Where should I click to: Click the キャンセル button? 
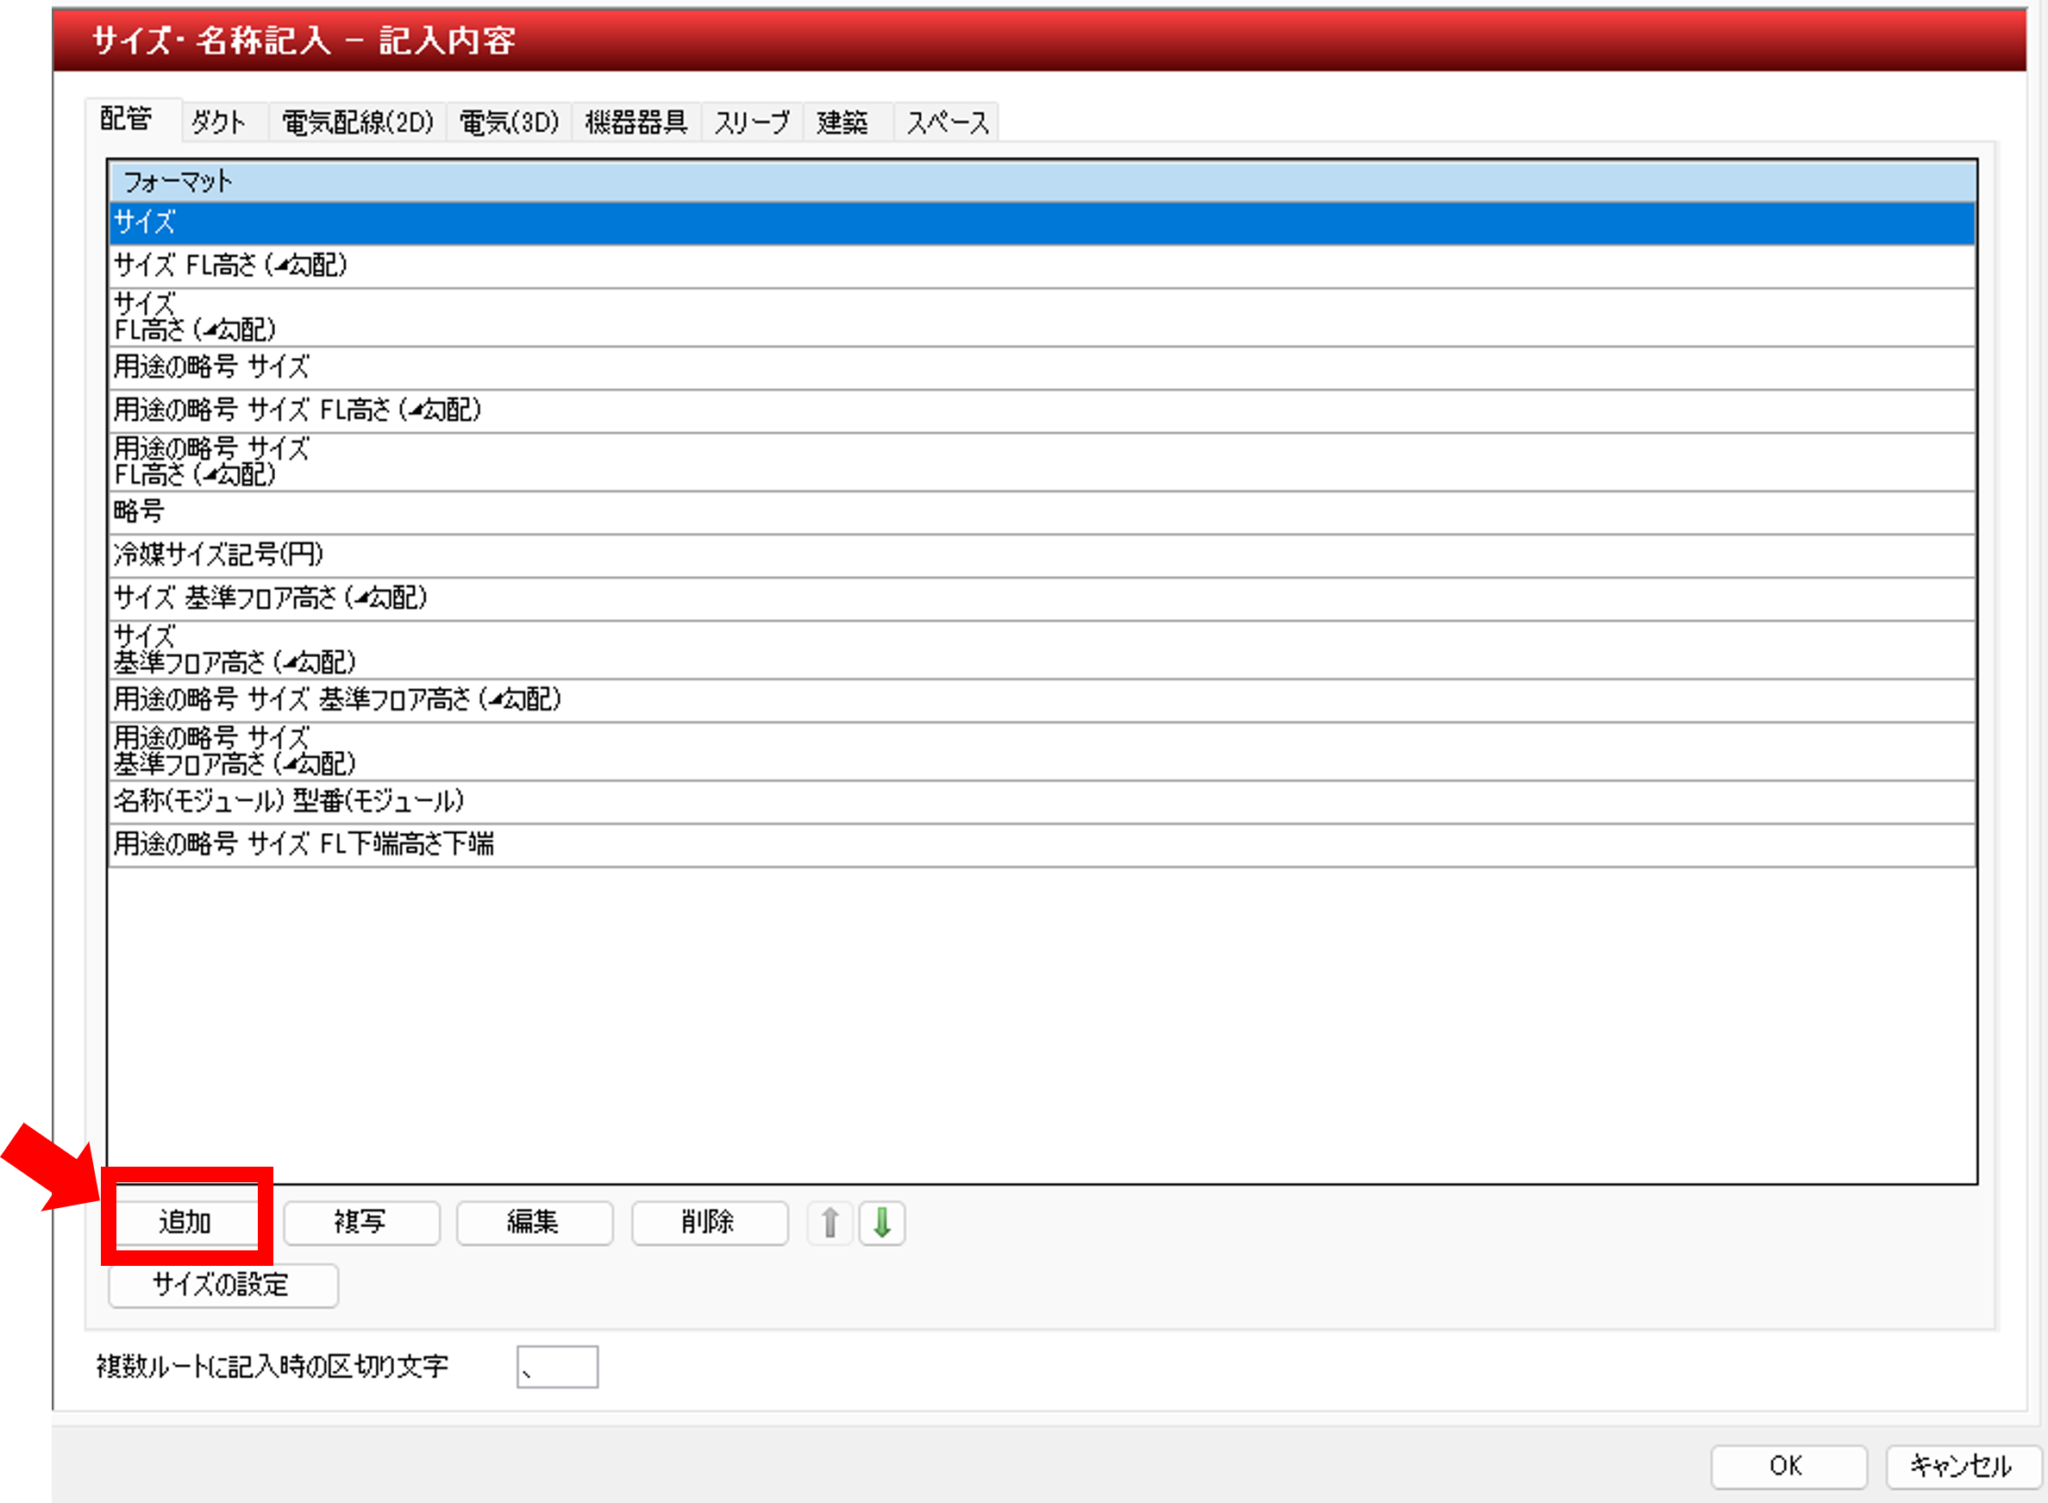coord(1961,1465)
